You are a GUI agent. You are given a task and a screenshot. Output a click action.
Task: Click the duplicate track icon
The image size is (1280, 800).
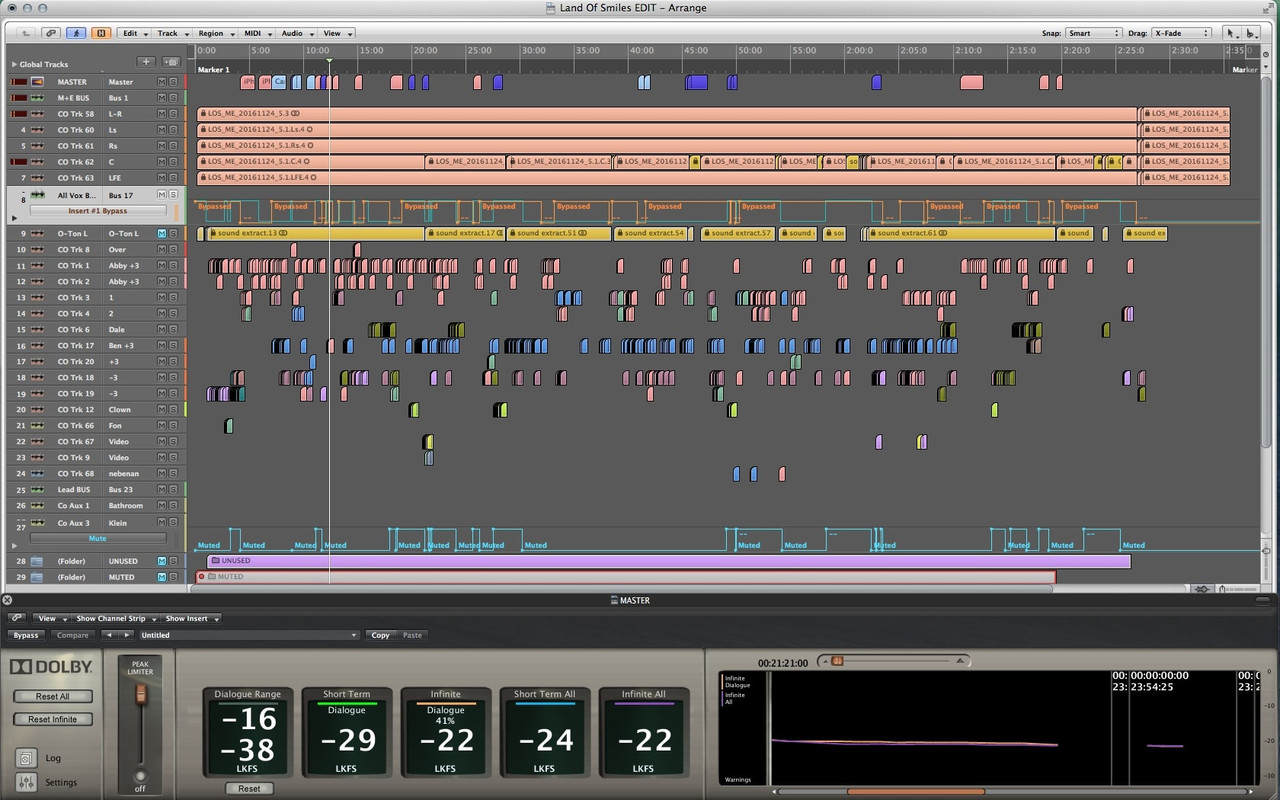(171, 62)
